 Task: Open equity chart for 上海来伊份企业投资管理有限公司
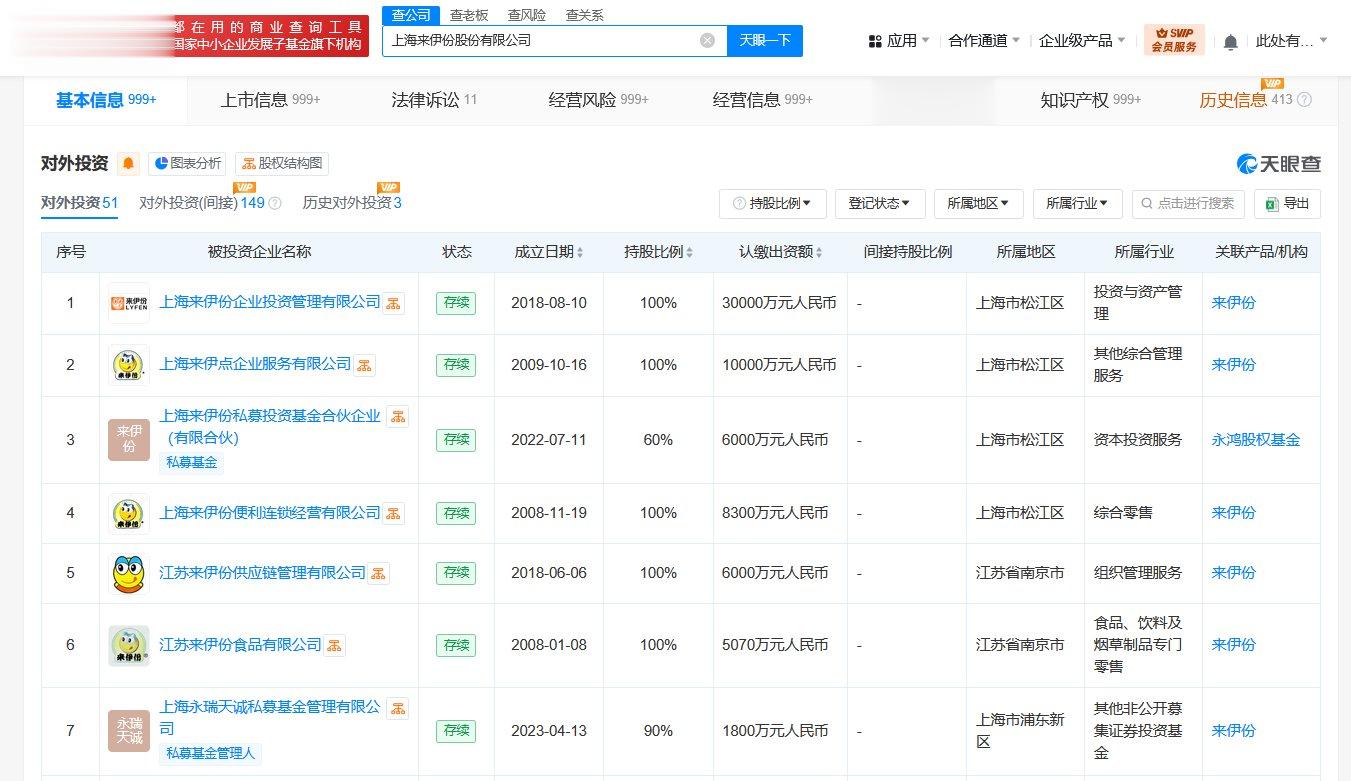point(394,302)
